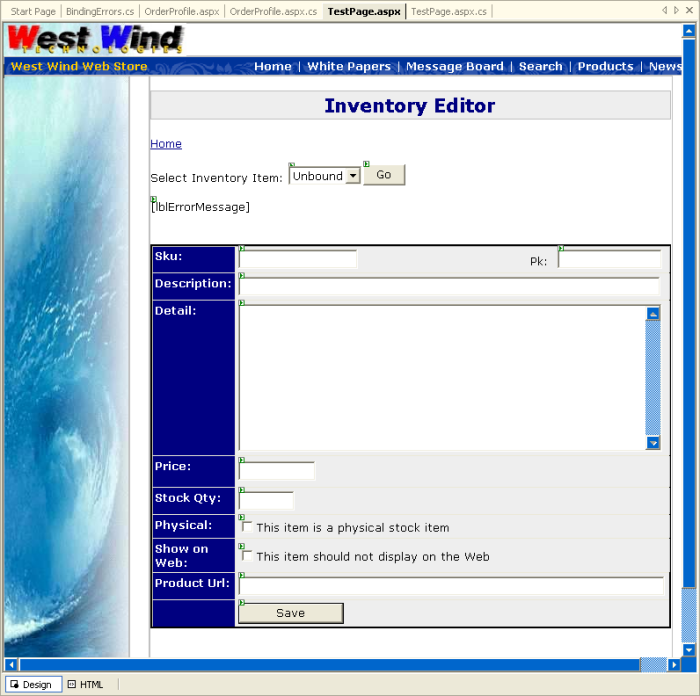The width and height of the screenshot is (700, 696).
Task: Click the Save button
Action: click(291, 613)
